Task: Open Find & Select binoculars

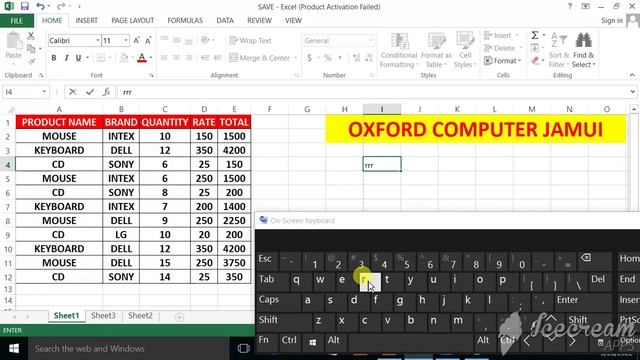Action: point(584,50)
